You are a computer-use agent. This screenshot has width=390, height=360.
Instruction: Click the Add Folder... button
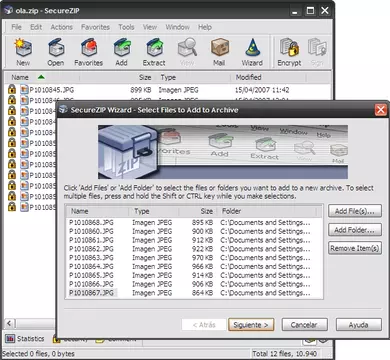point(355,230)
